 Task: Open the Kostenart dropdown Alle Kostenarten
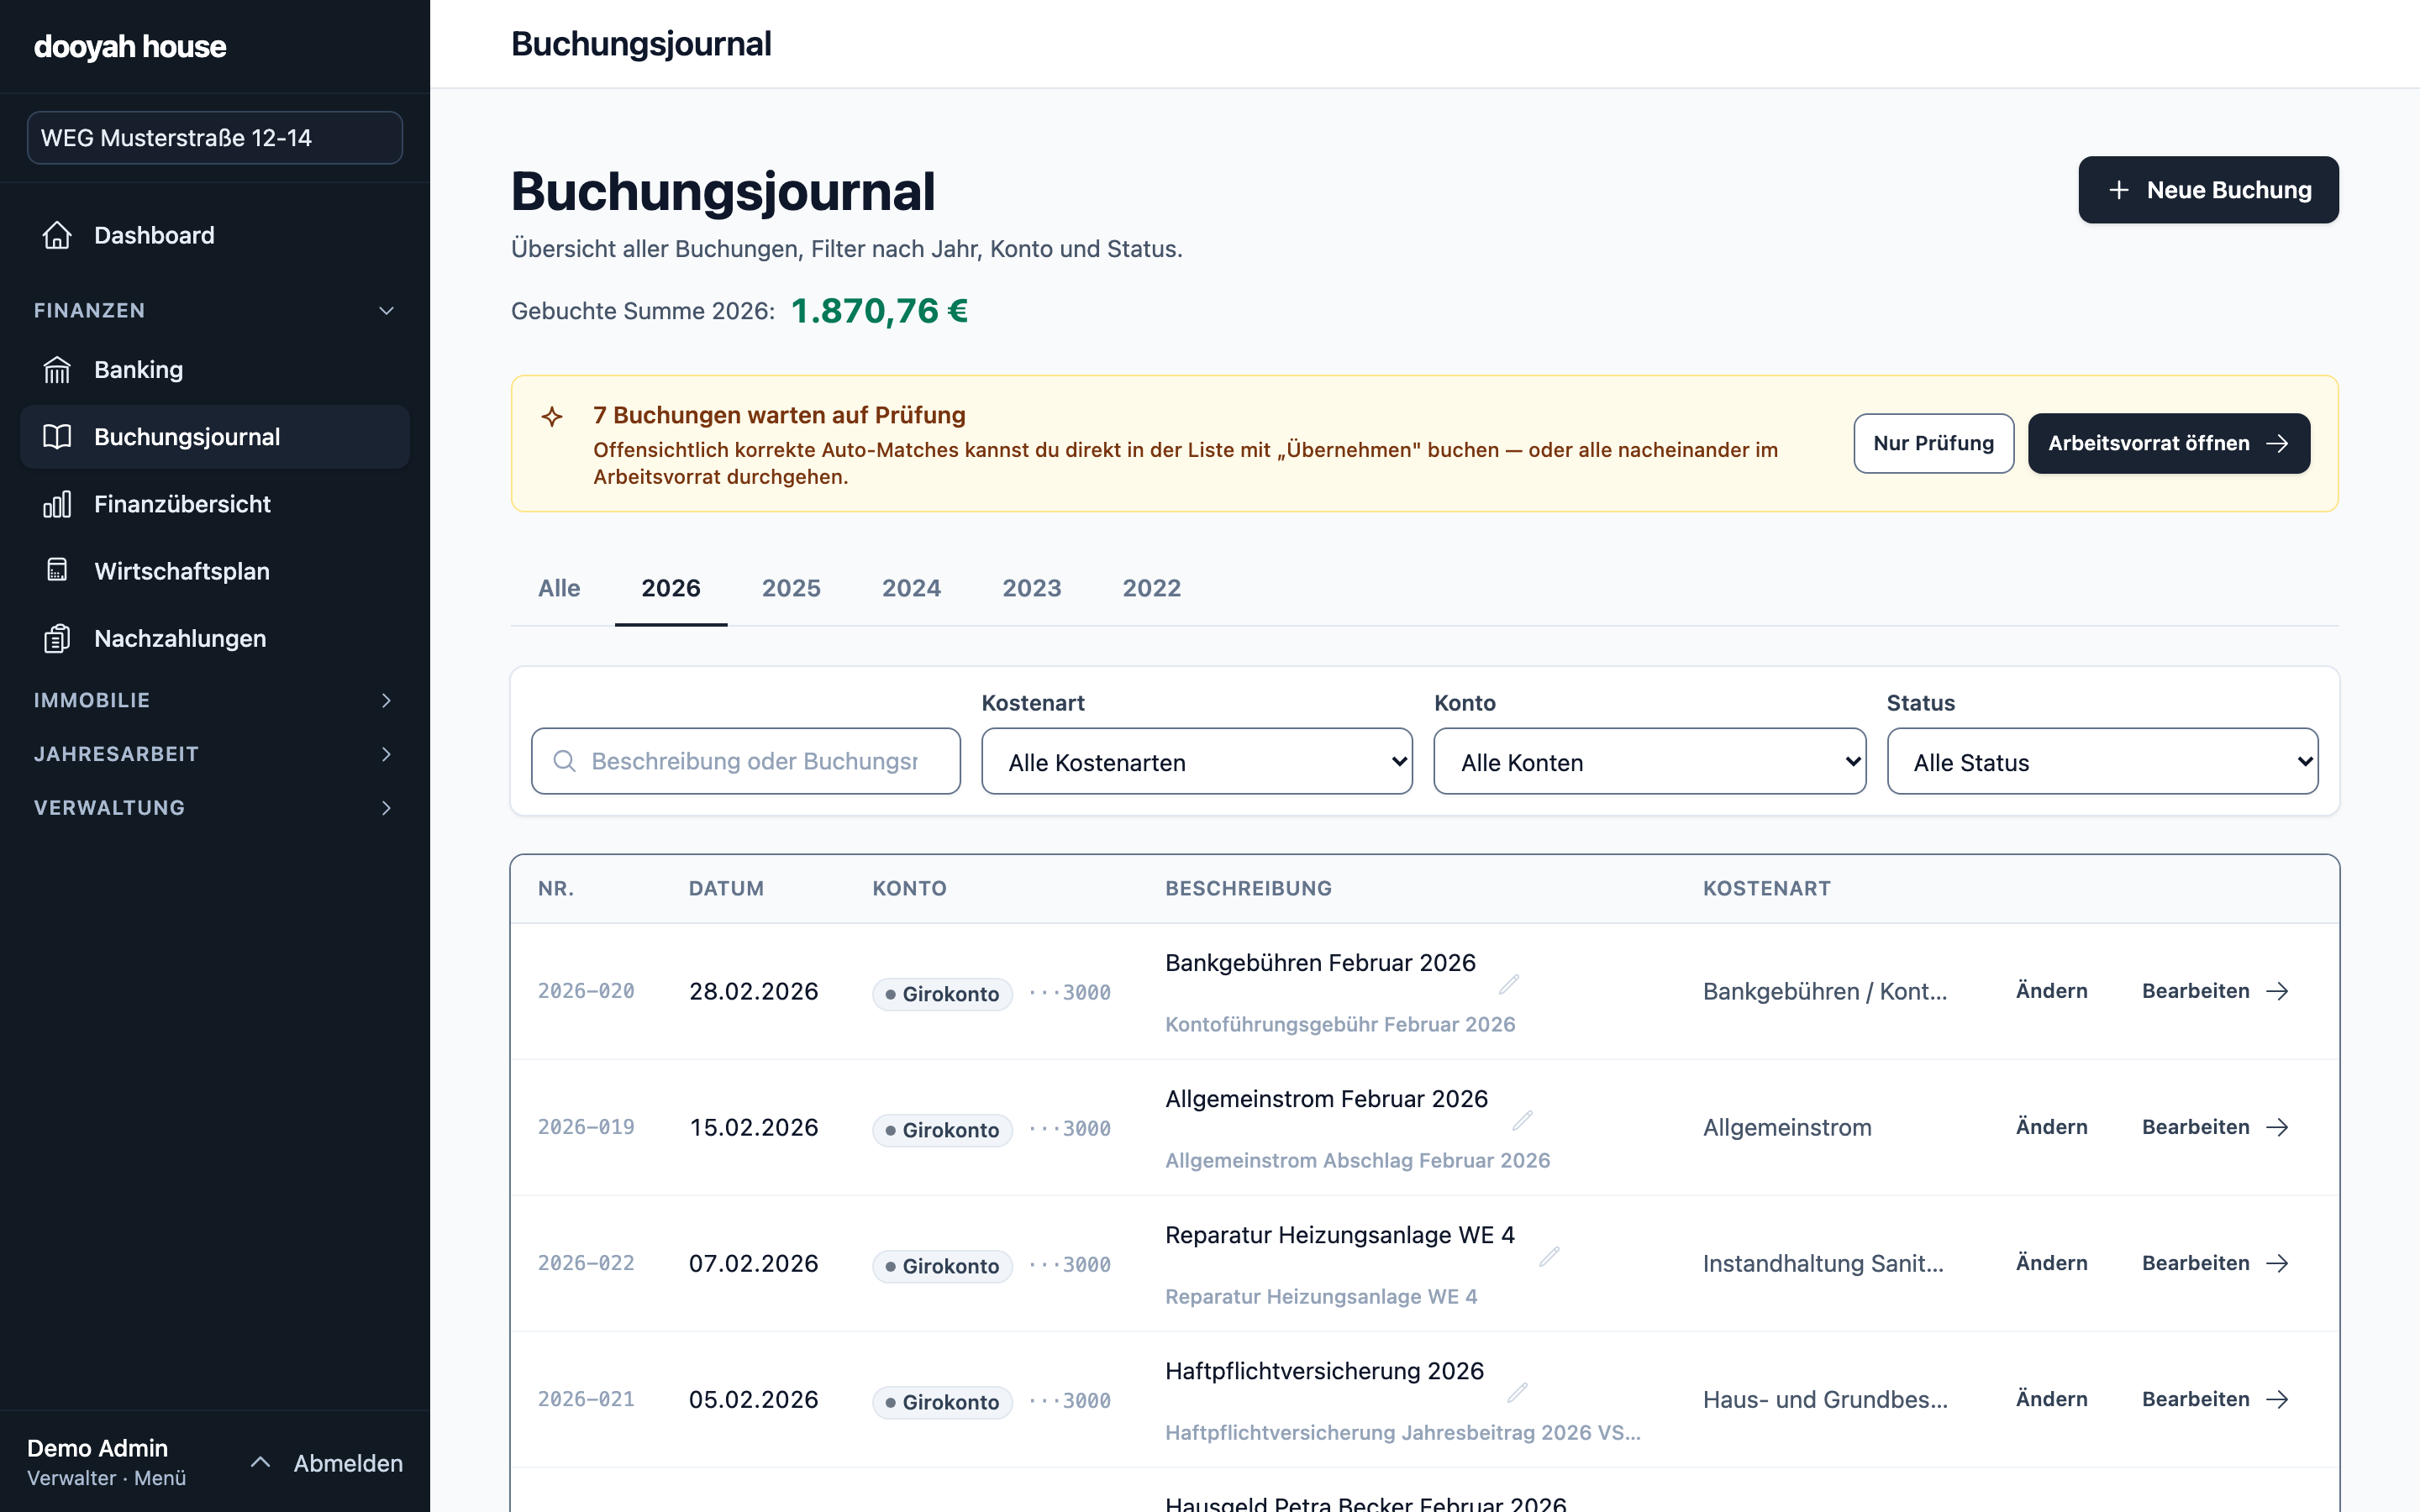click(x=1197, y=761)
